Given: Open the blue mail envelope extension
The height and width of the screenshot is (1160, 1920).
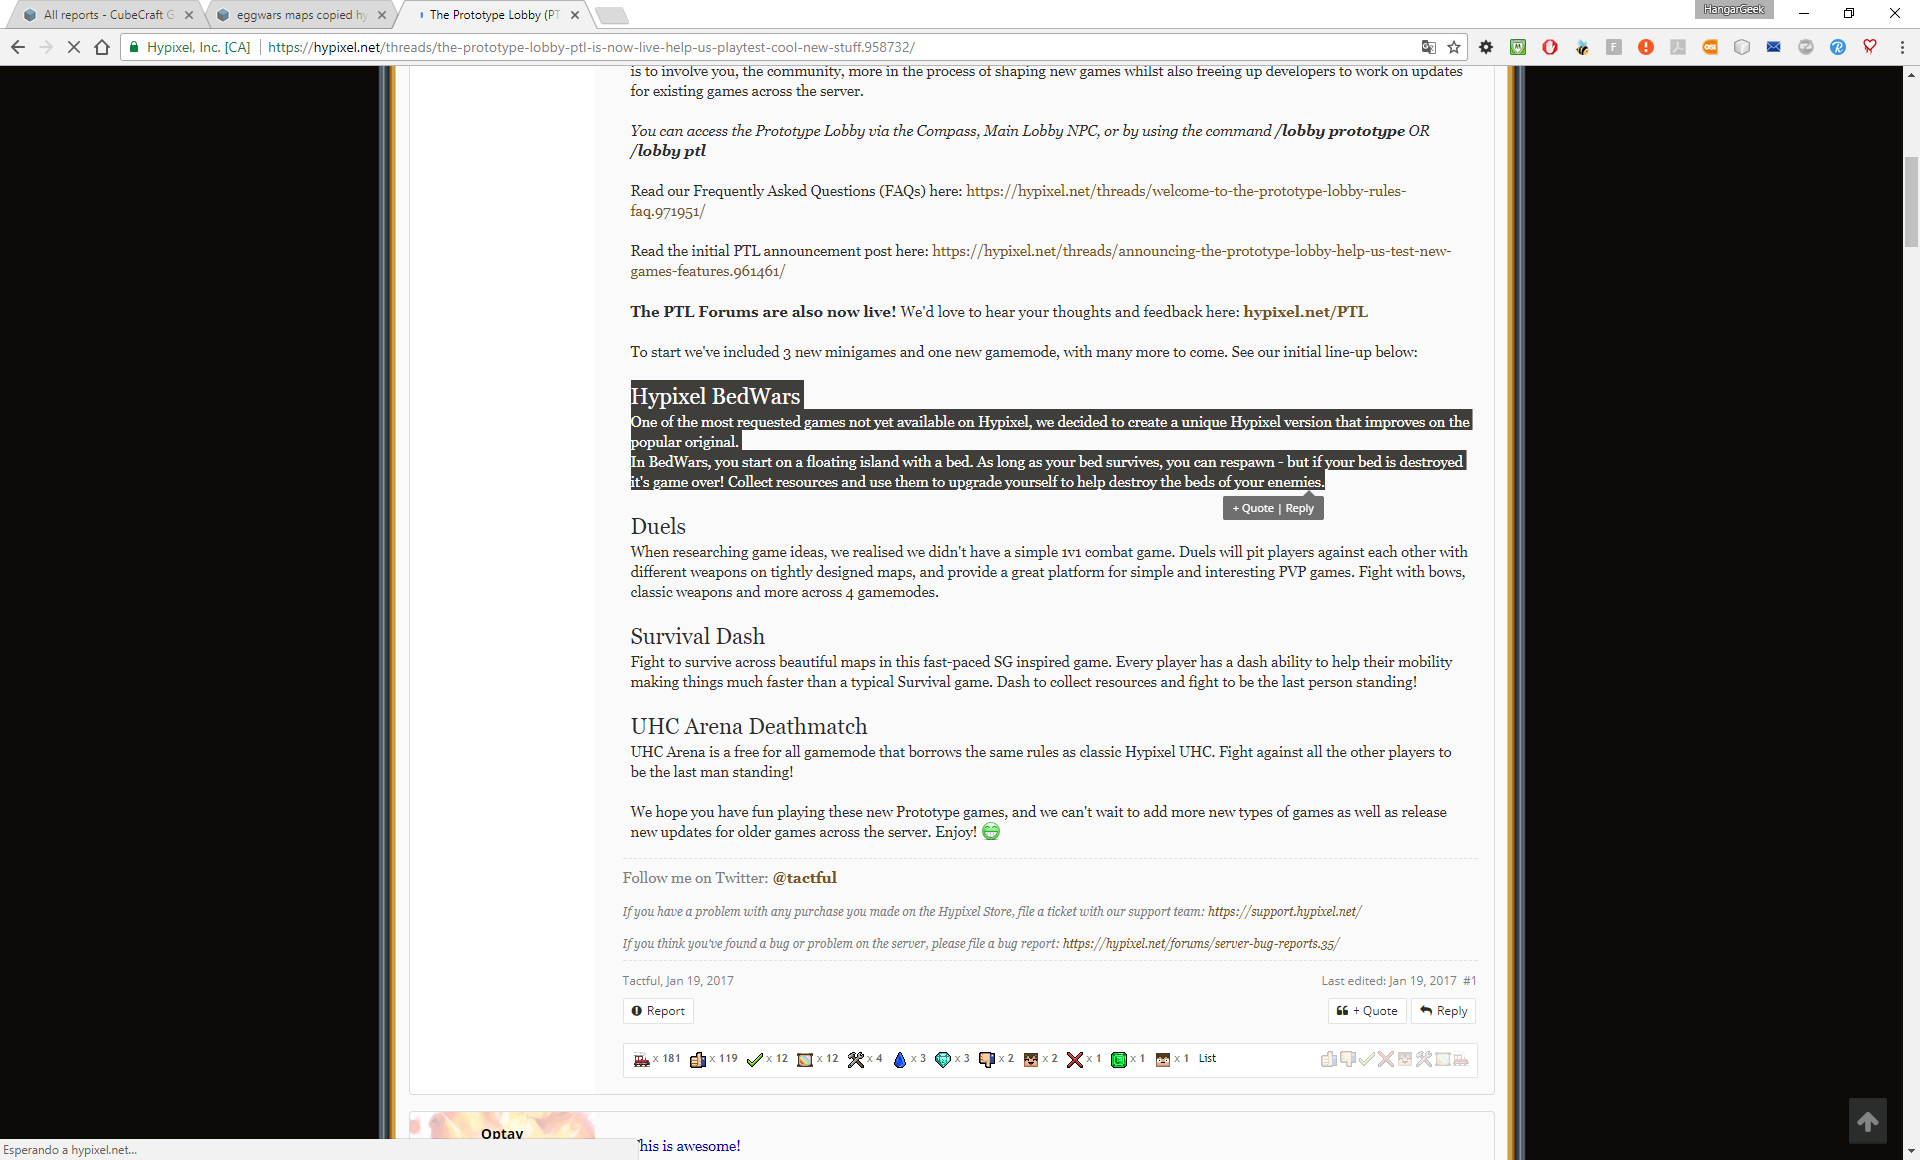Looking at the screenshot, I should point(1774,47).
